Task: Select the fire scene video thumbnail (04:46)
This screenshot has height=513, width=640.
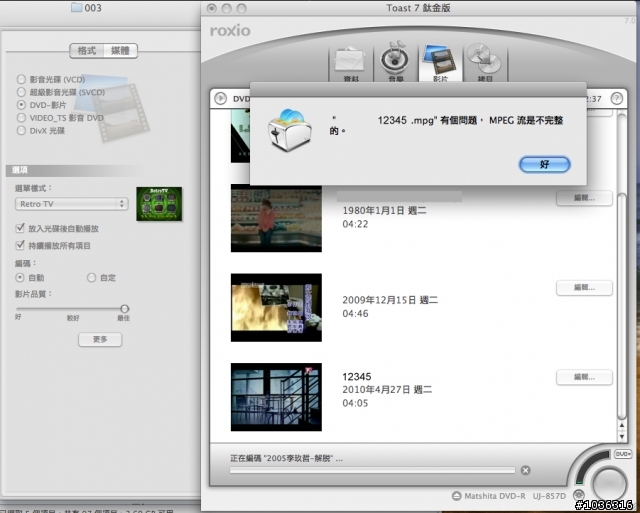Action: pos(276,307)
